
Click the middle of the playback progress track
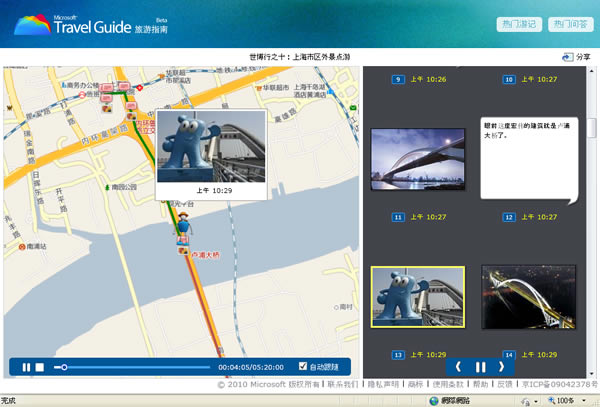tap(132, 367)
